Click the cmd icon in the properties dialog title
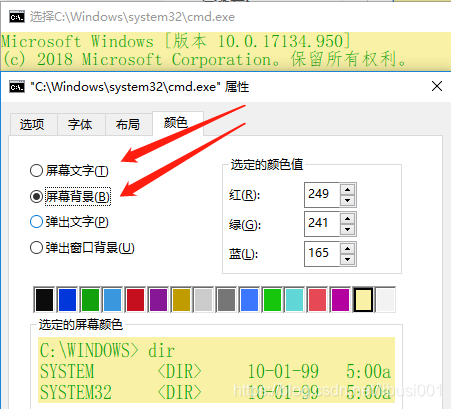This screenshot has width=451, height=409. 17,87
